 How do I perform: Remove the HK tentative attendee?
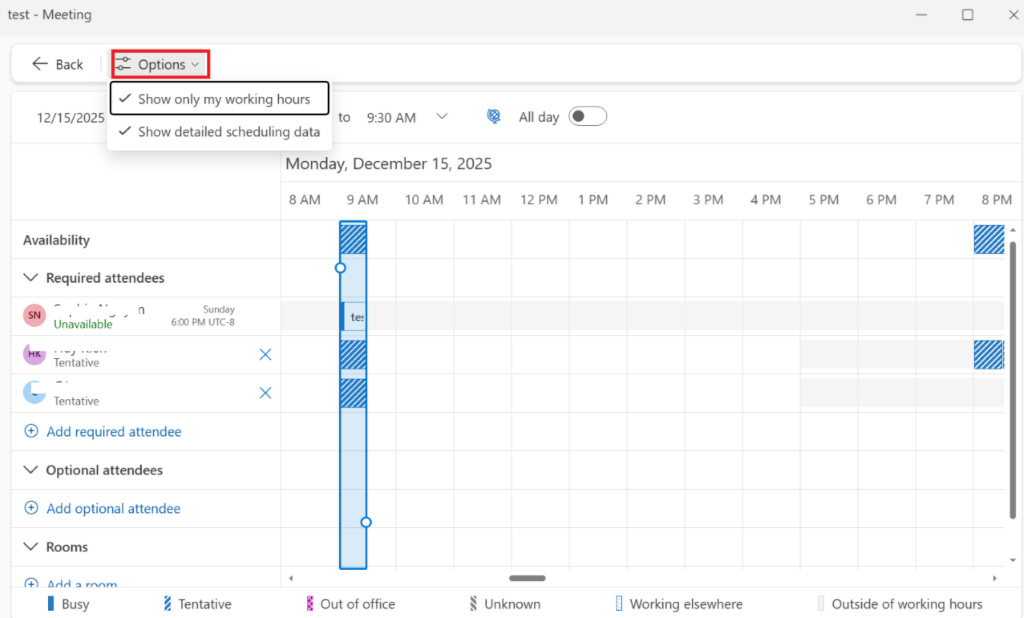coord(265,355)
